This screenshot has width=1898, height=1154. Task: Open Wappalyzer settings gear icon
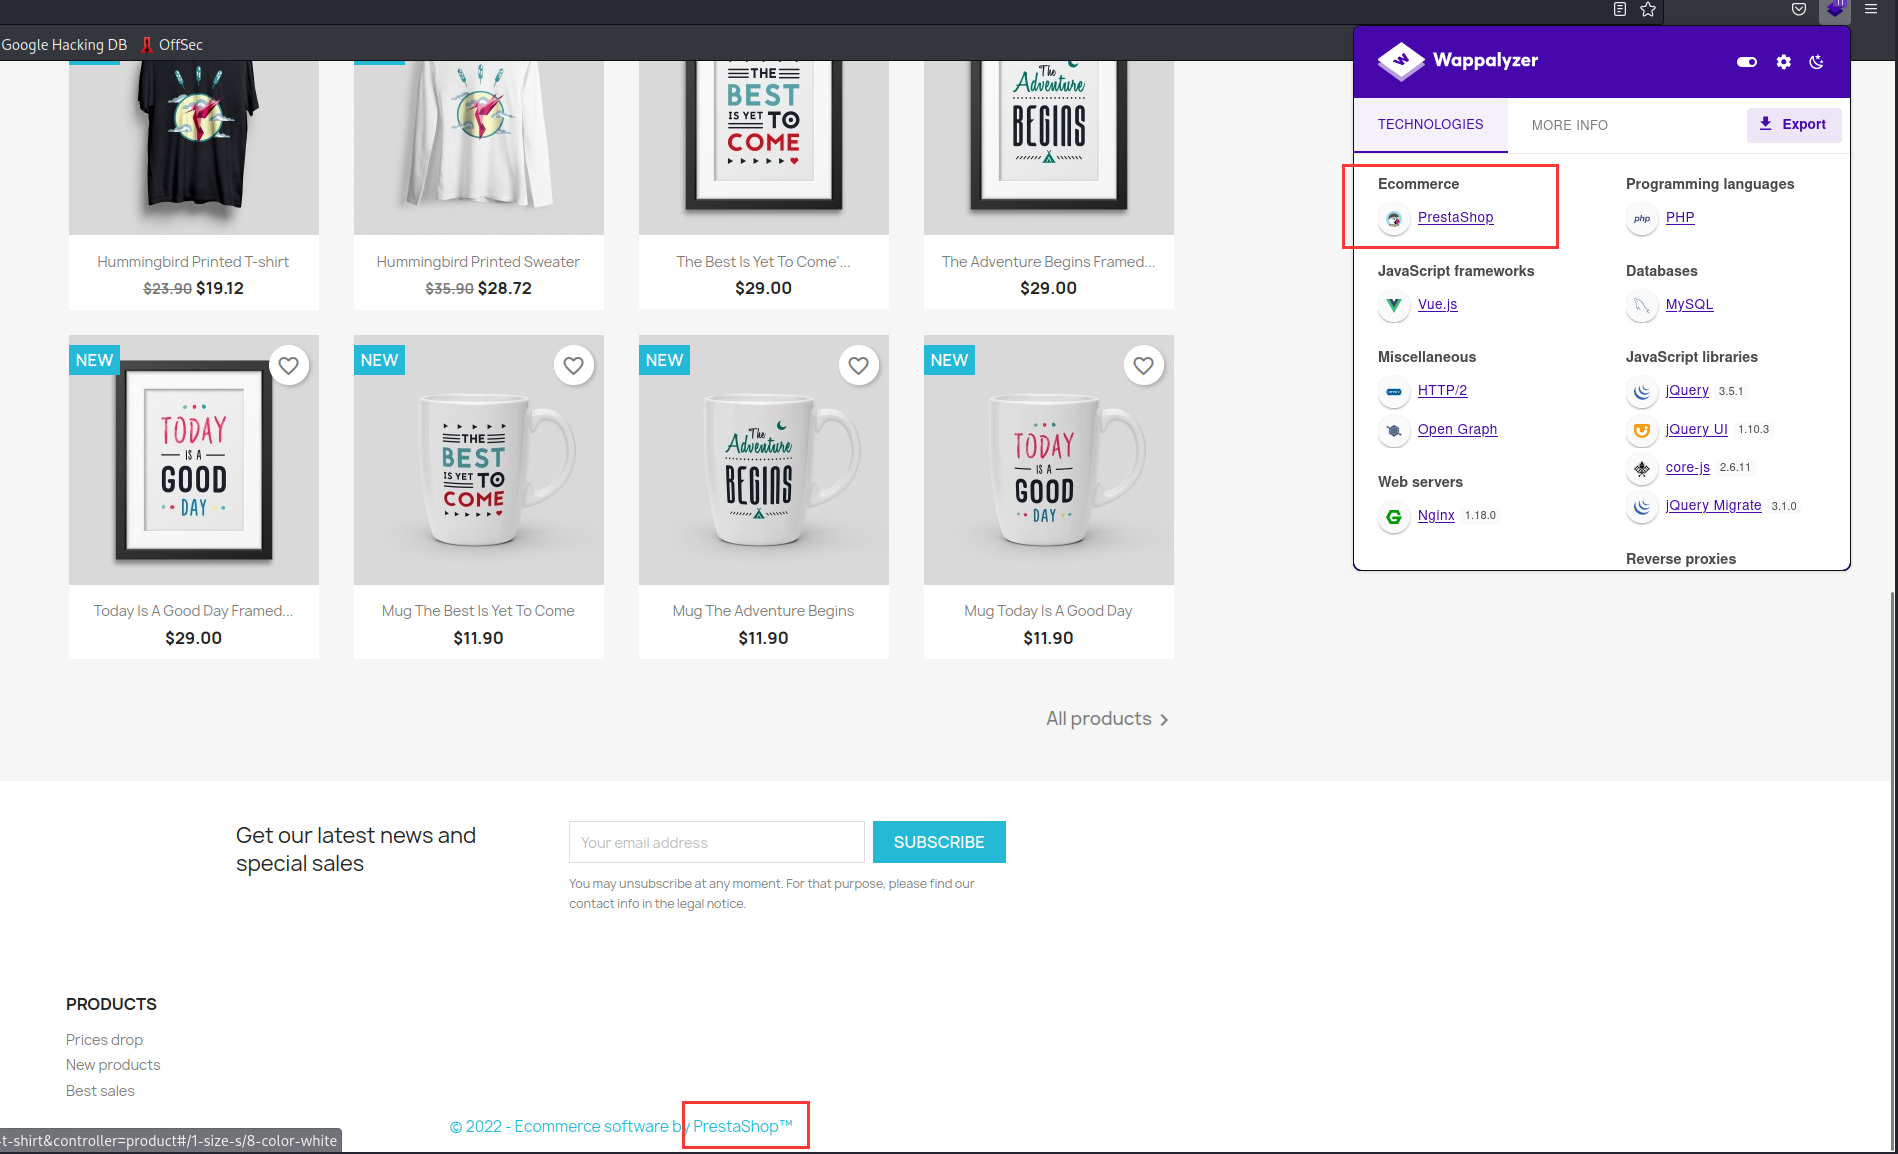1783,62
